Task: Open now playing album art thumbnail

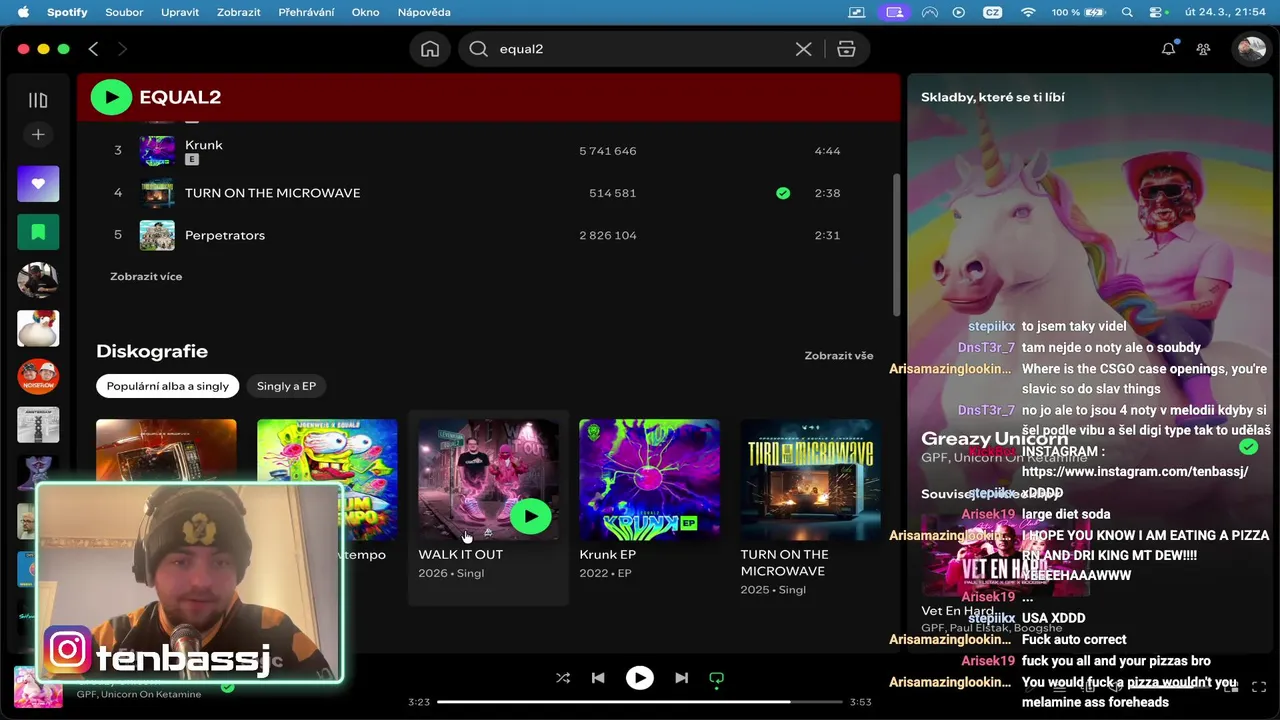Action: point(38,687)
